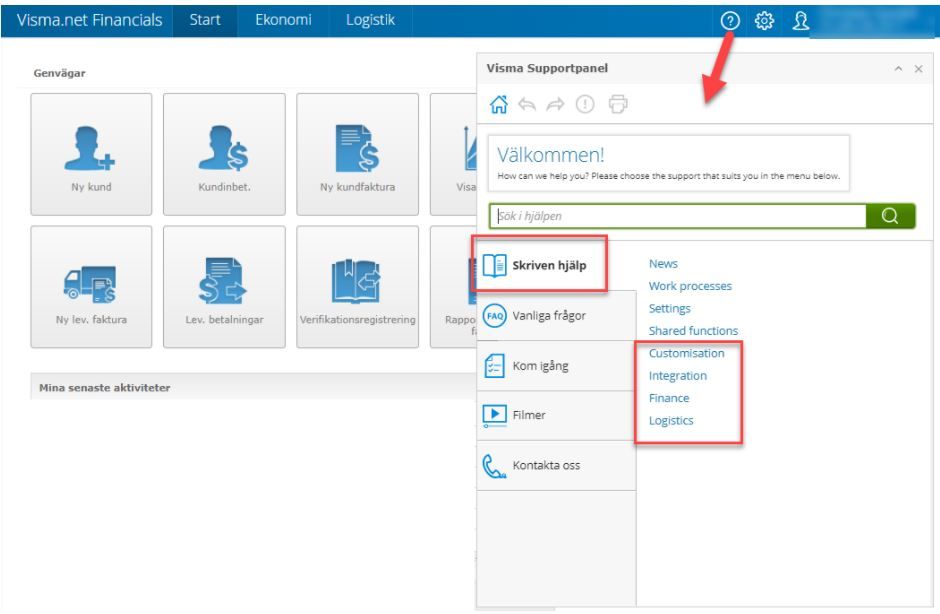The height and width of the screenshot is (614, 940).
Task: Open the settings gear icon
Action: (x=764, y=21)
